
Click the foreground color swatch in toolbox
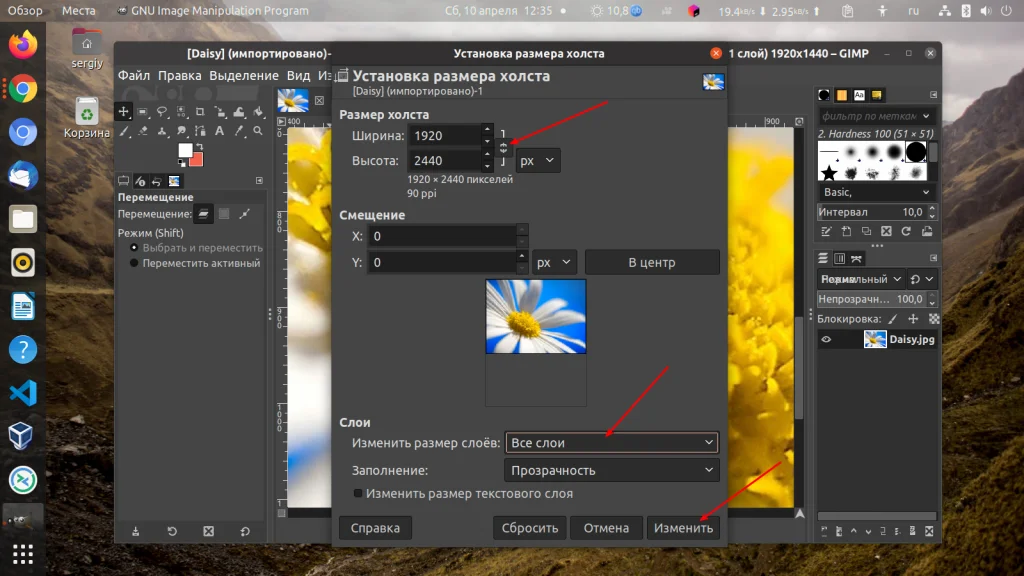(185, 150)
